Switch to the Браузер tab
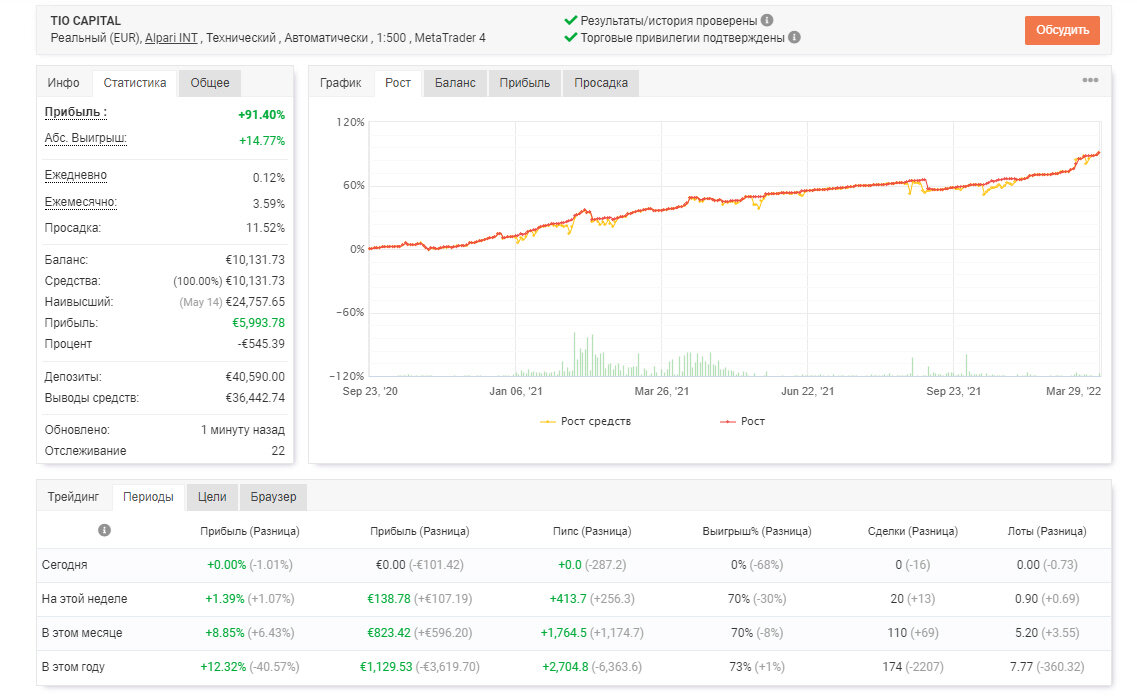1137x698 pixels. (273, 497)
